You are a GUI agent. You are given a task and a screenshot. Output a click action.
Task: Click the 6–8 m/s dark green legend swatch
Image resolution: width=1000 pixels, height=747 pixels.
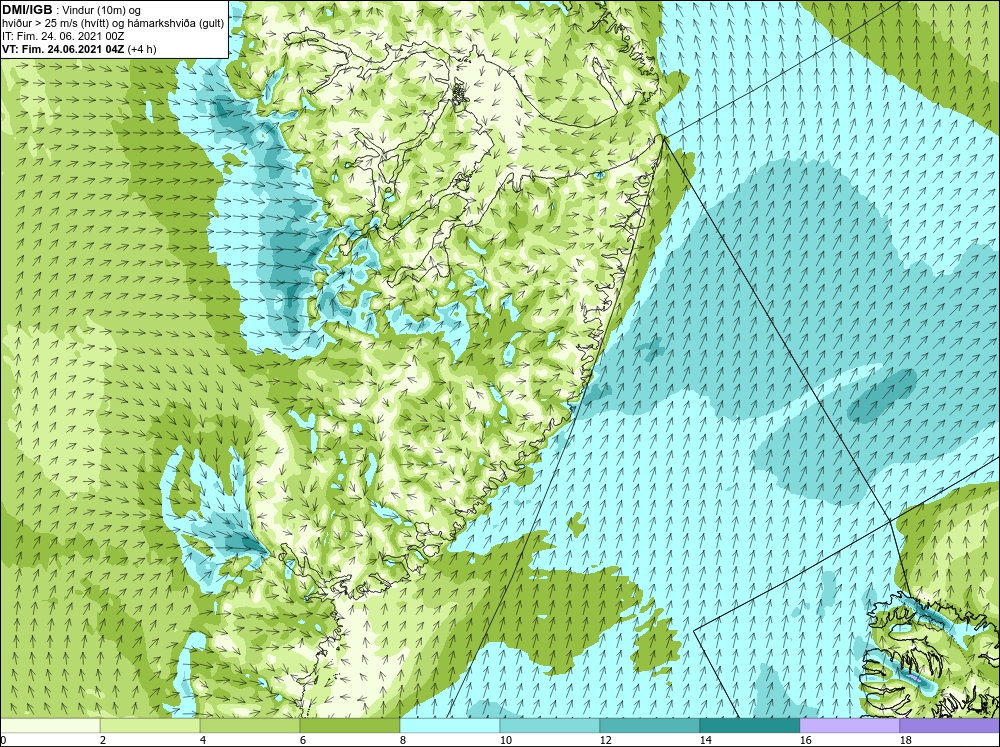pyautogui.click(x=350, y=725)
